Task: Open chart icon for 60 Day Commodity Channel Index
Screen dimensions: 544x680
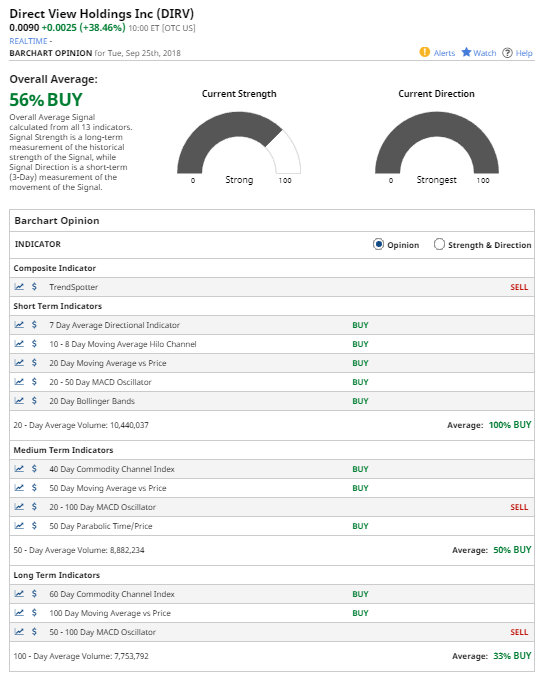Action: 19,594
